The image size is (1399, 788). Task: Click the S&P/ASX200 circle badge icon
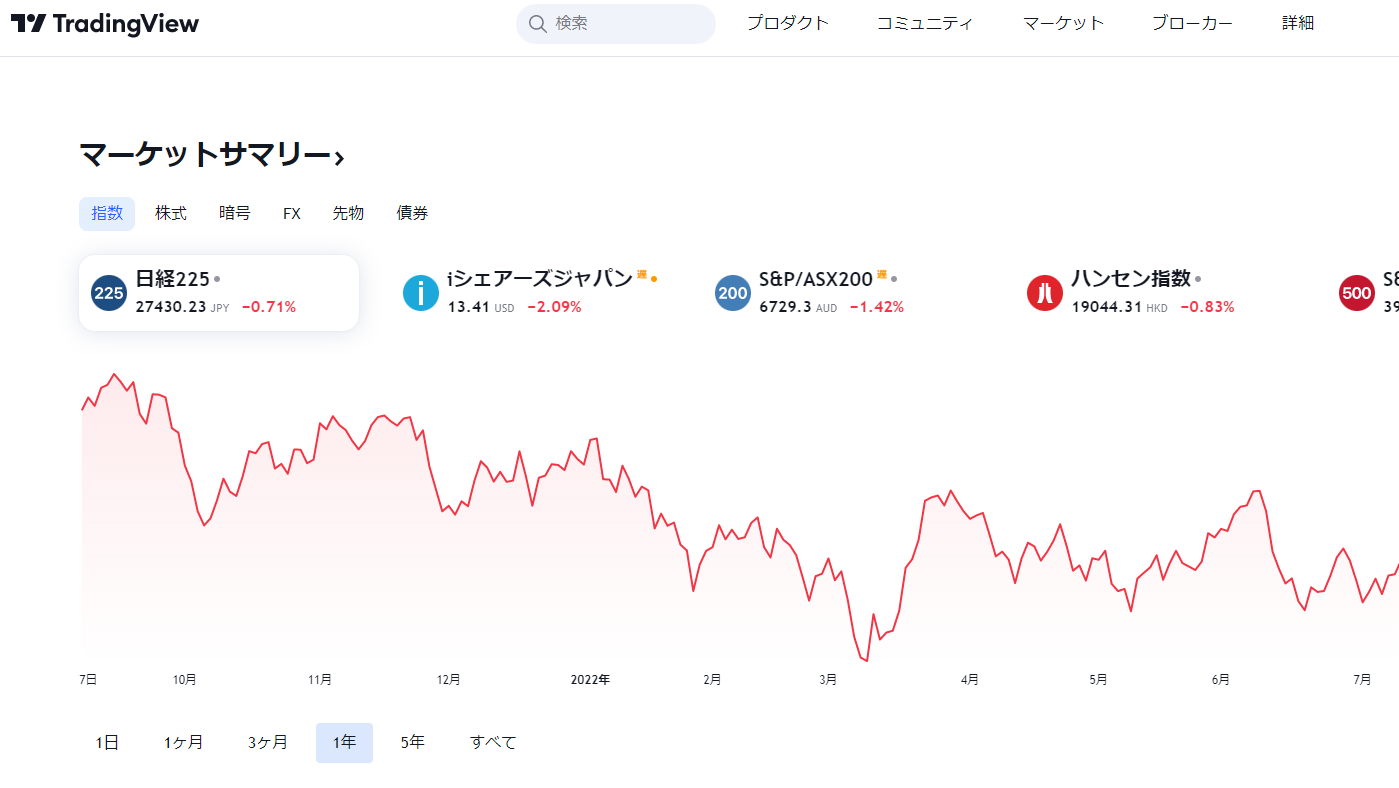tap(732, 292)
